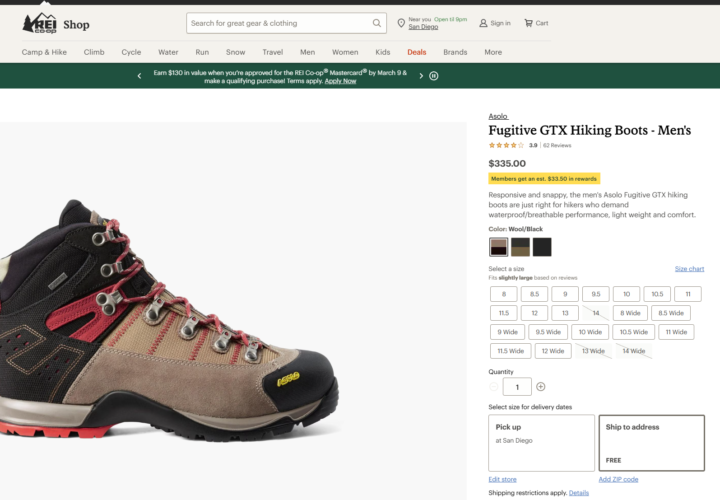Open the Women menu
This screenshot has height=500, width=720.
pyautogui.click(x=345, y=52)
